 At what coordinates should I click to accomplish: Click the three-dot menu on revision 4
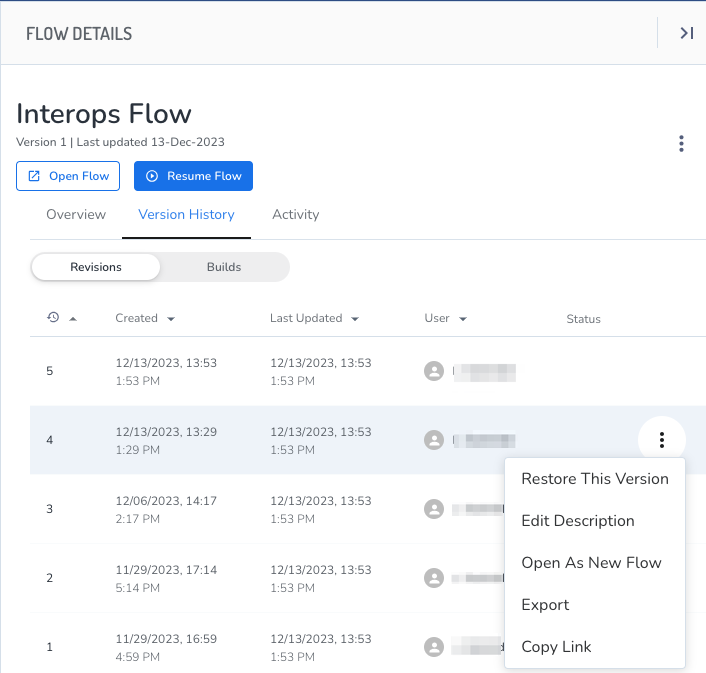661,439
